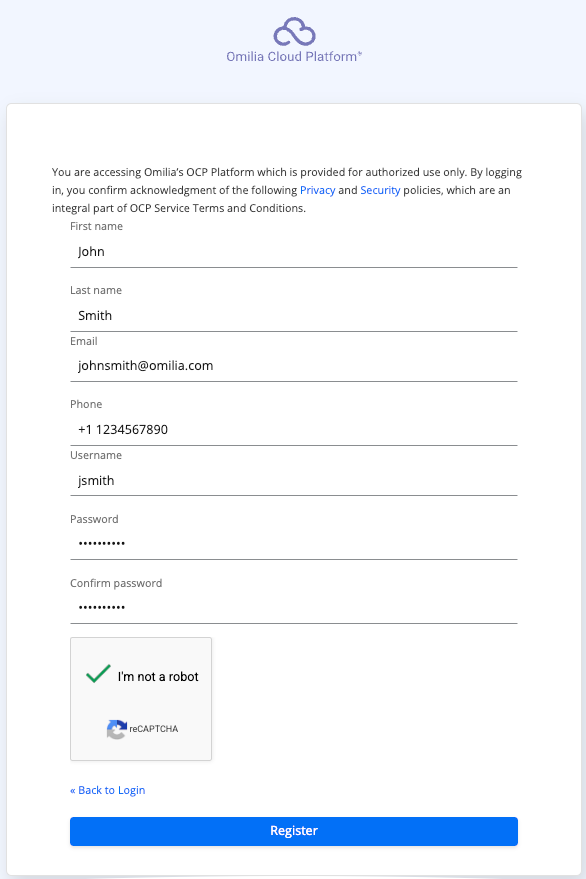Submit the form with Register button
586x879 pixels.
(294, 831)
